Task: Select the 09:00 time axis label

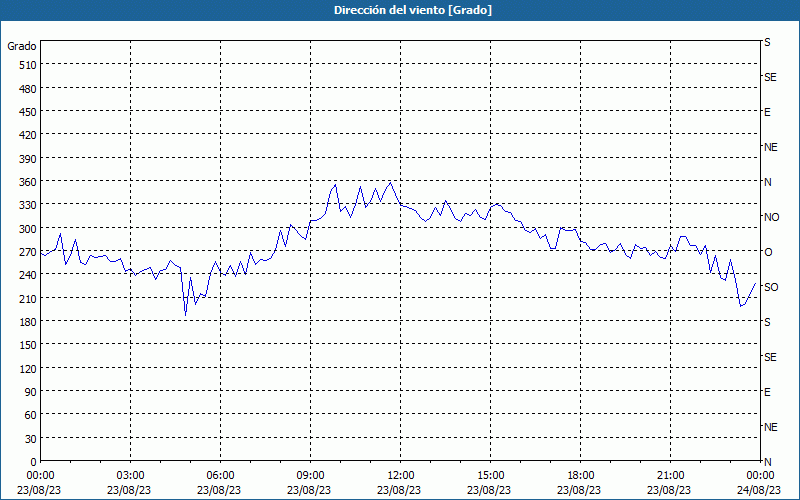Action: [310, 476]
